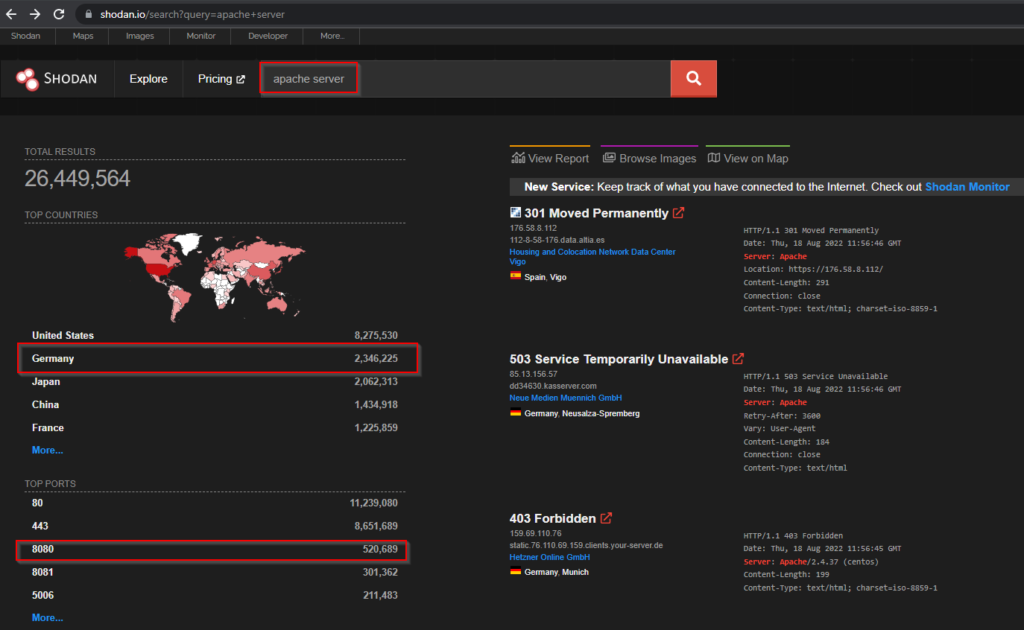Open the Explore menu item

pyautogui.click(x=148, y=79)
